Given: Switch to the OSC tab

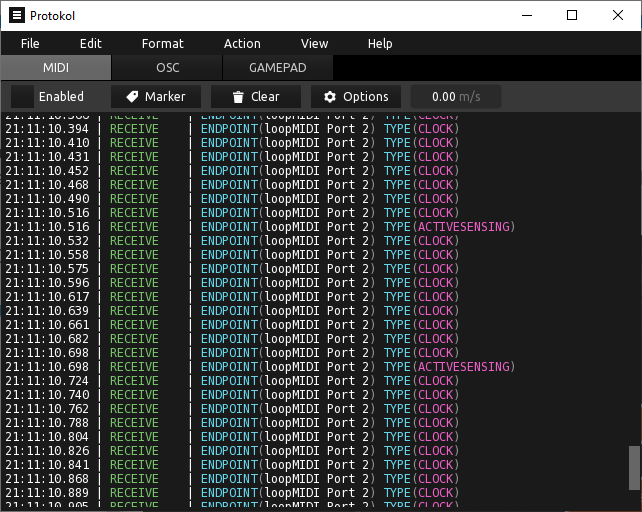Looking at the screenshot, I should pyautogui.click(x=167, y=68).
